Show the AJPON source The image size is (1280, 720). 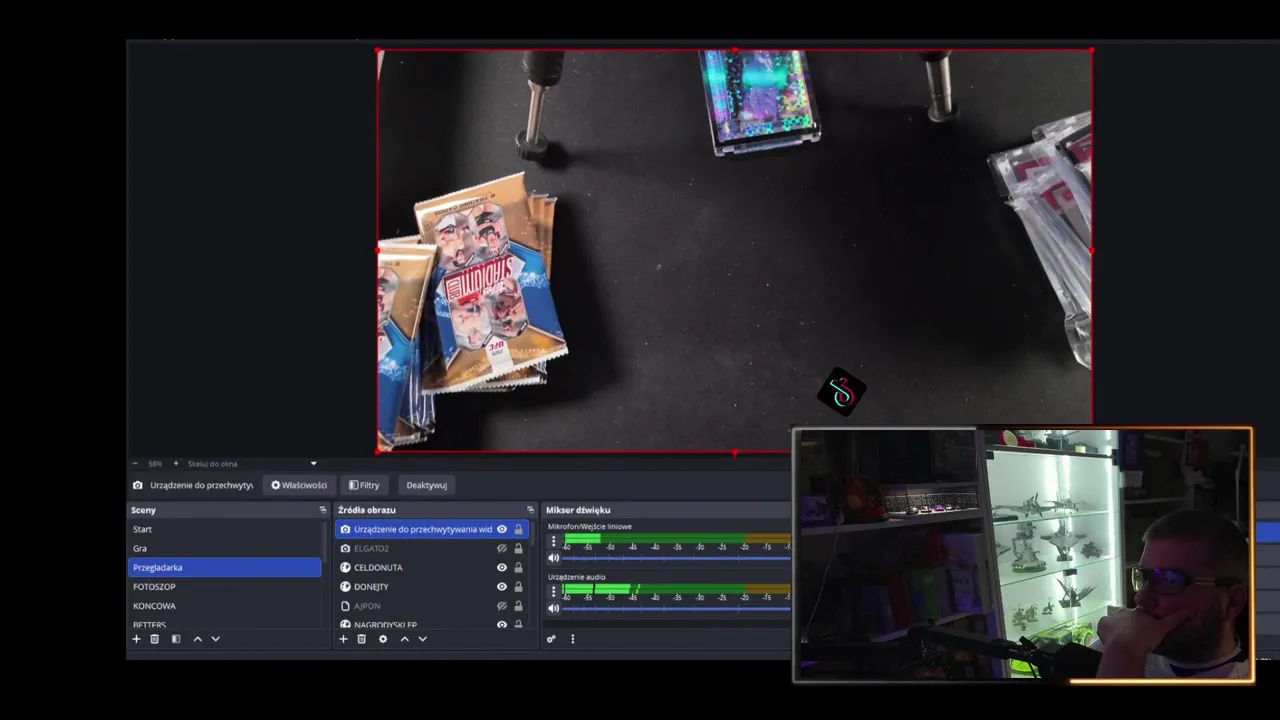tap(502, 605)
